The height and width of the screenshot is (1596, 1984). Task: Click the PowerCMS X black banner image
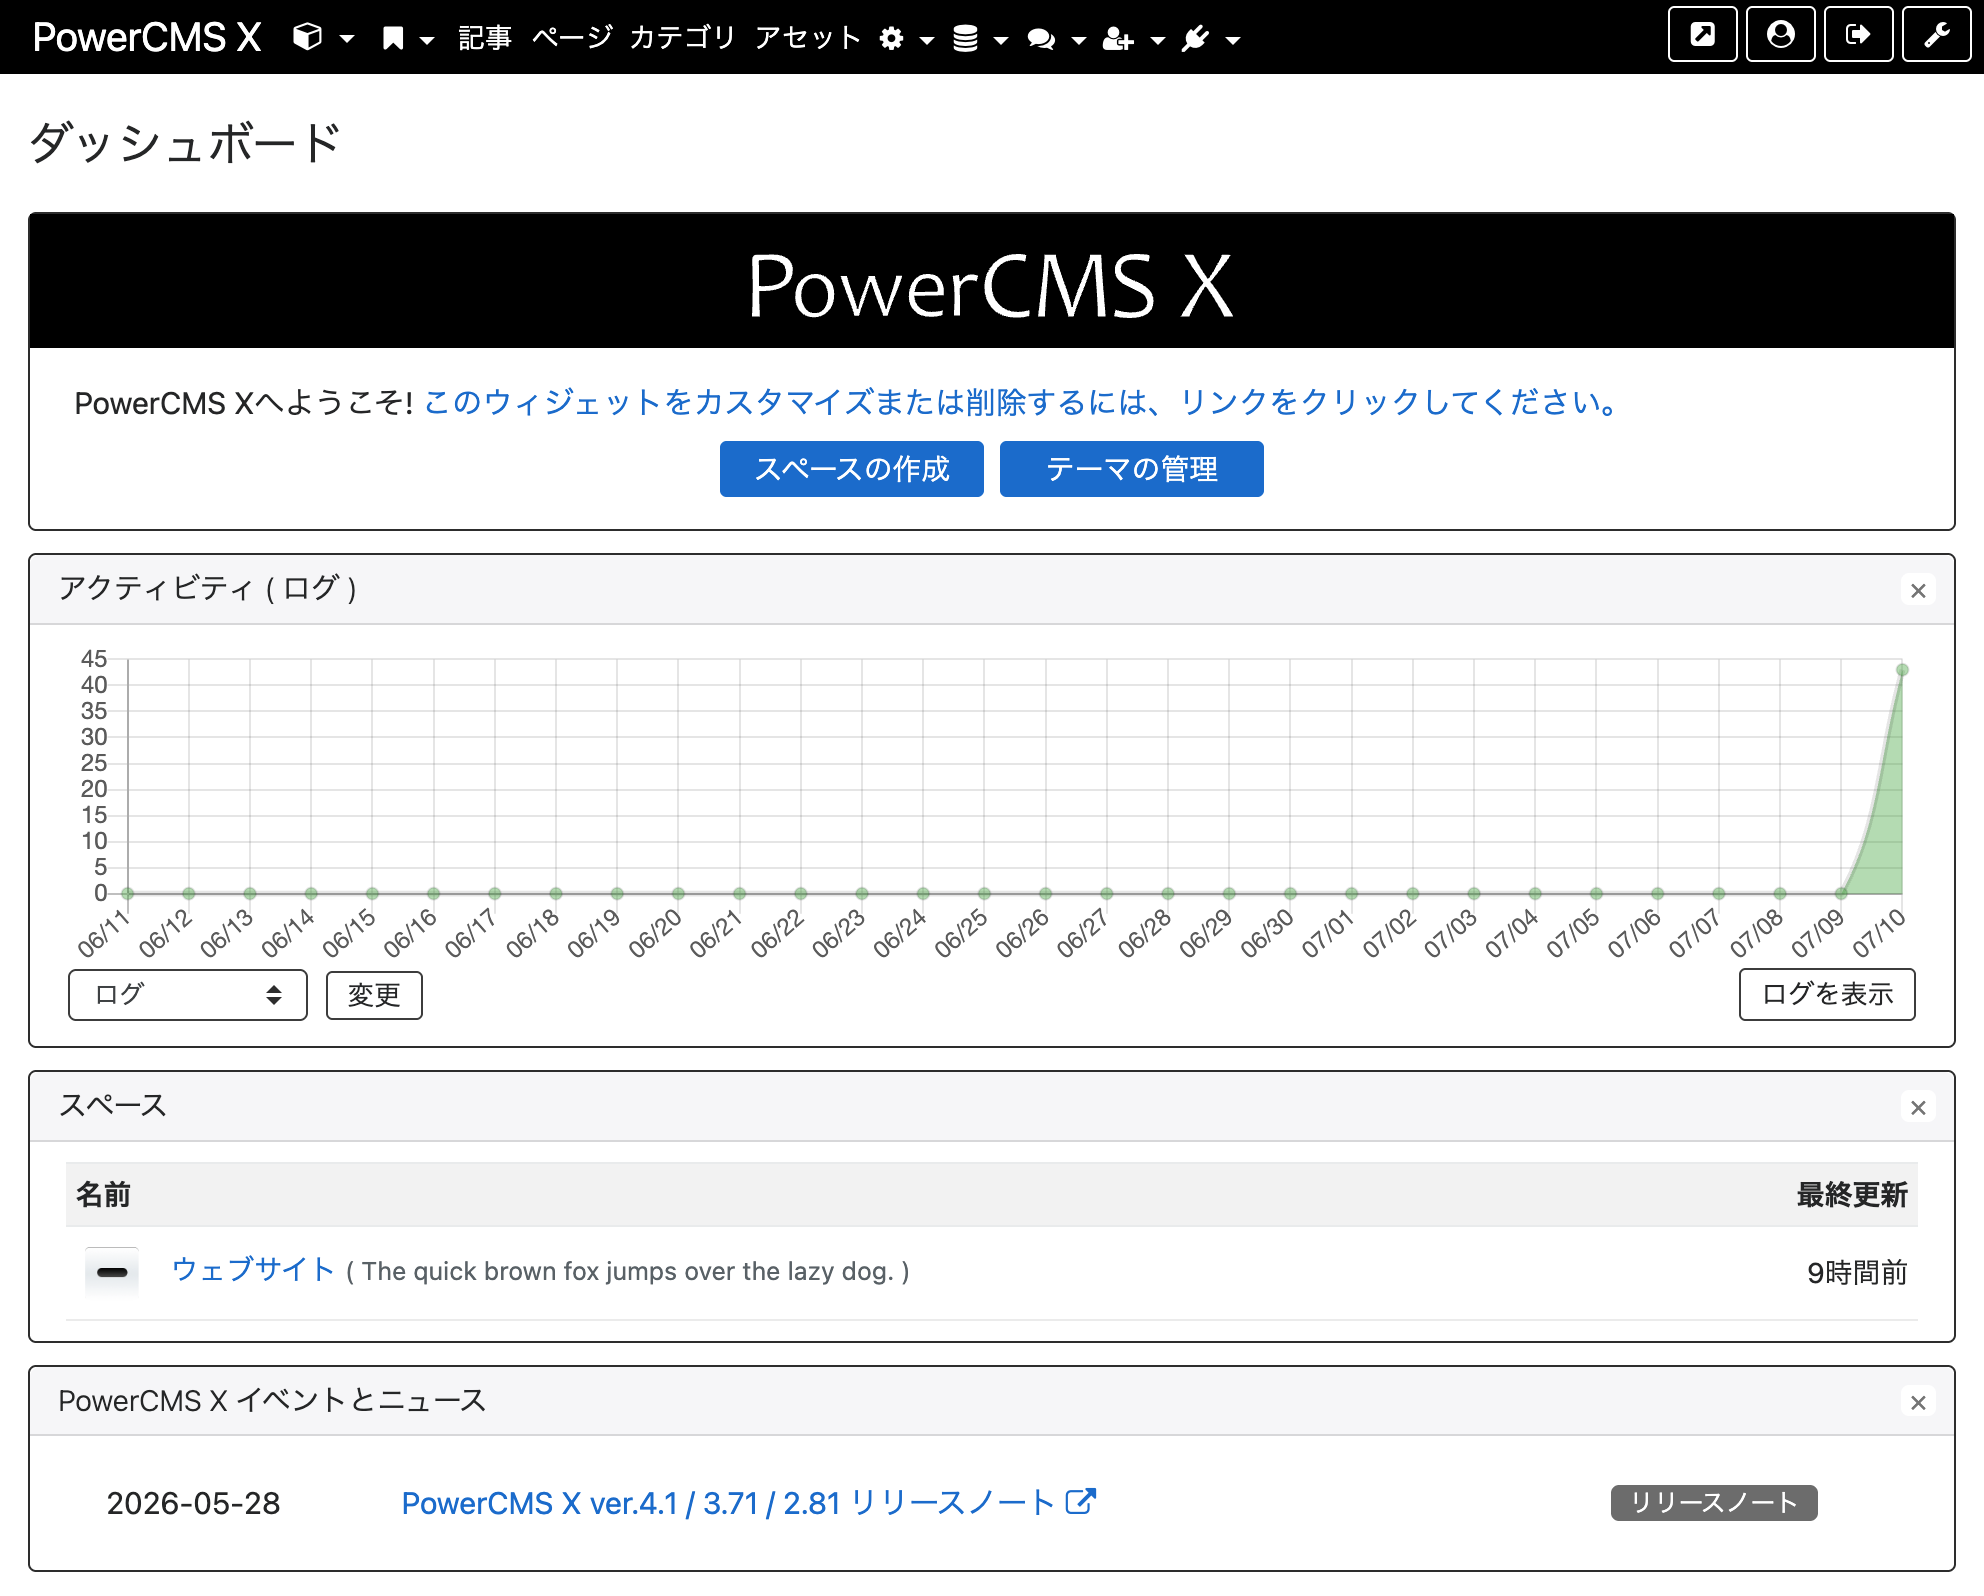[x=992, y=281]
